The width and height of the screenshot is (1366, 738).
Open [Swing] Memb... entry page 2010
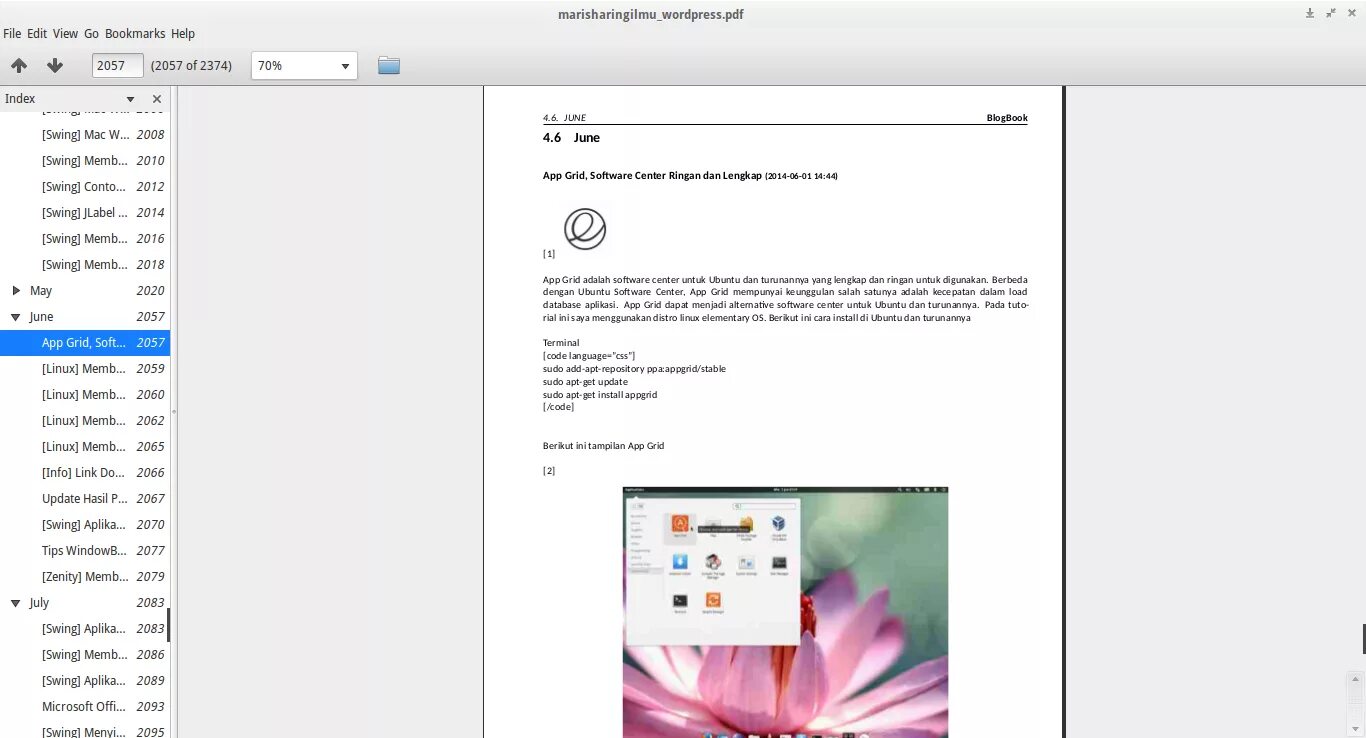tap(85, 161)
